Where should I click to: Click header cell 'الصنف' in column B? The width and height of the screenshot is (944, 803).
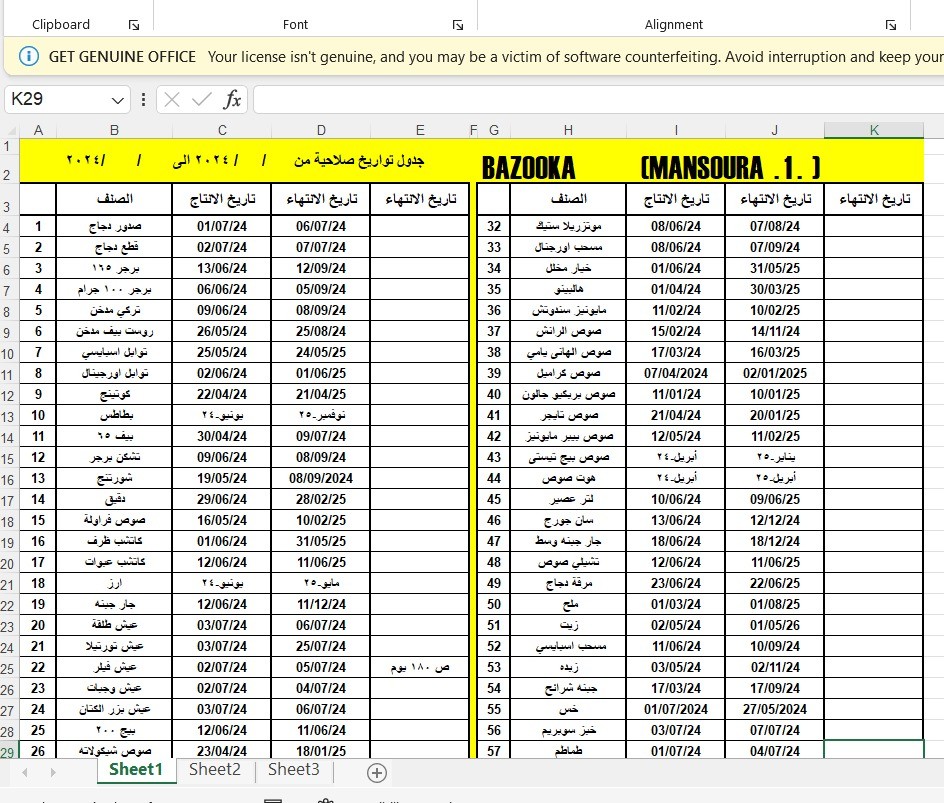pyautogui.click(x=114, y=199)
